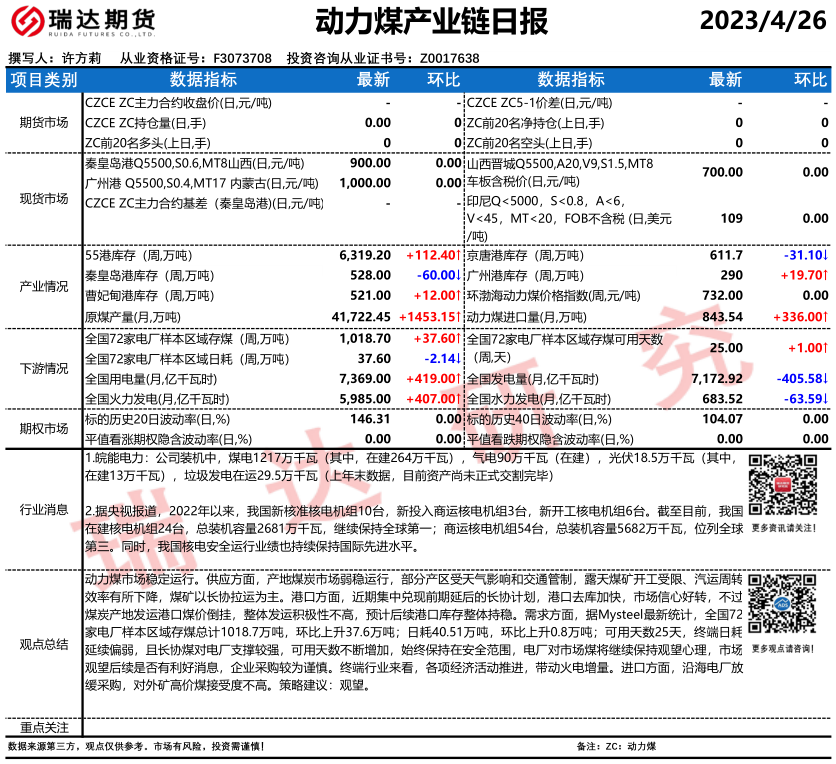This screenshot has height=764, width=836.
Task: Click the report title 动力煤产业链日报
Action: click(417, 22)
